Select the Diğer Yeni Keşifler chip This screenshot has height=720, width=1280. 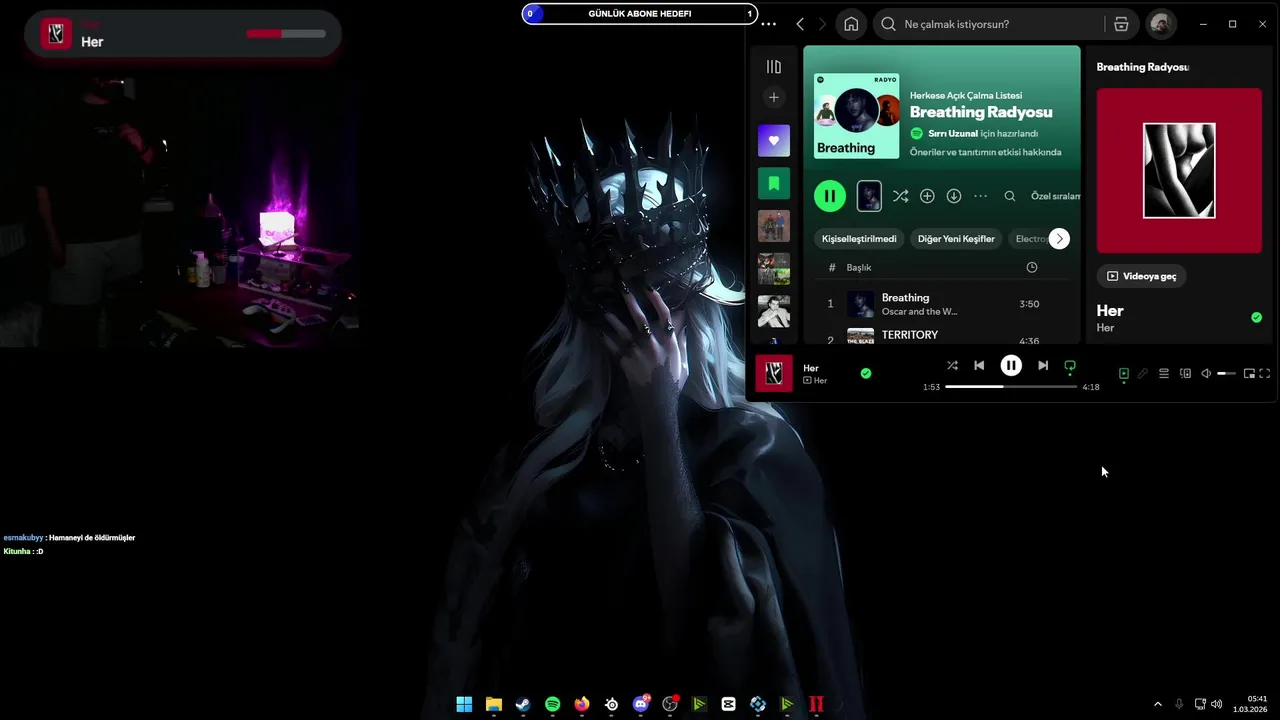click(956, 239)
